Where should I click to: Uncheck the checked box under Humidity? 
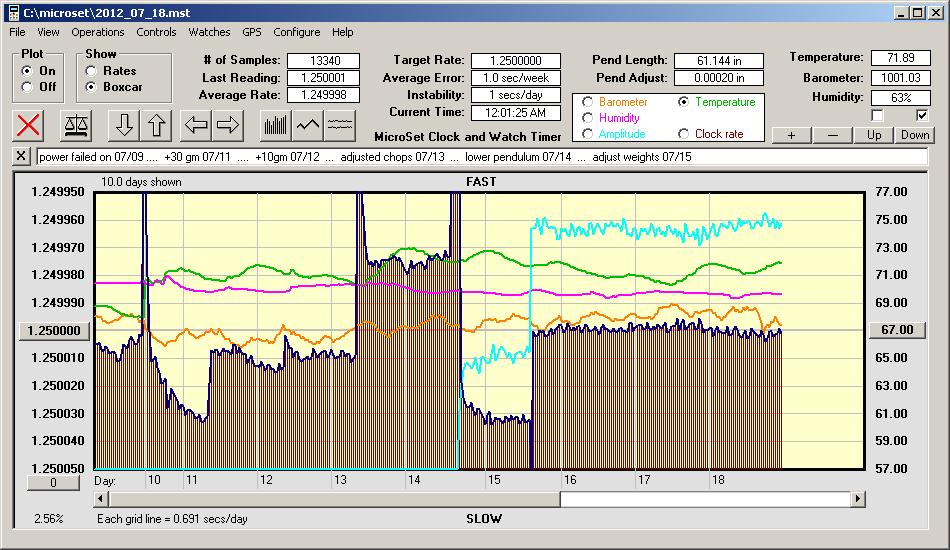point(922,115)
